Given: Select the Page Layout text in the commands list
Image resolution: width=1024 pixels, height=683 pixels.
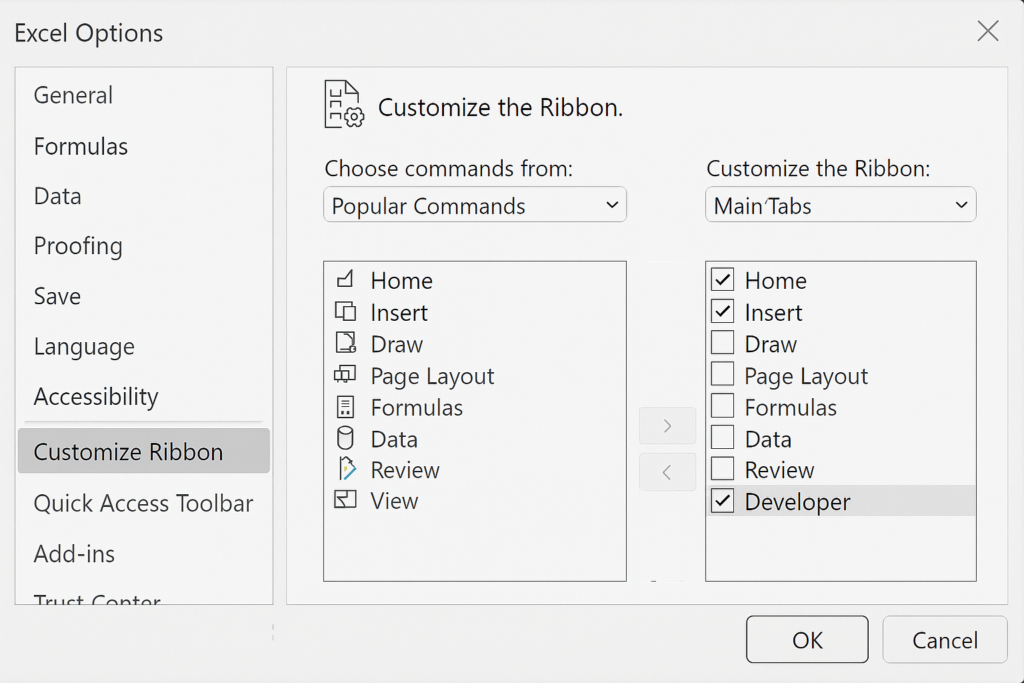Looking at the screenshot, I should pyautogui.click(x=432, y=375).
